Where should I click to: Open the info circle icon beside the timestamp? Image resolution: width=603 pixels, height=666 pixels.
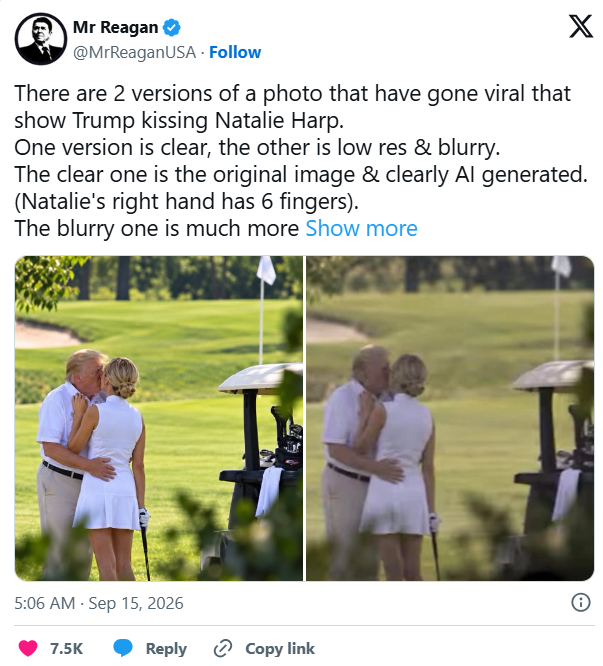580,602
